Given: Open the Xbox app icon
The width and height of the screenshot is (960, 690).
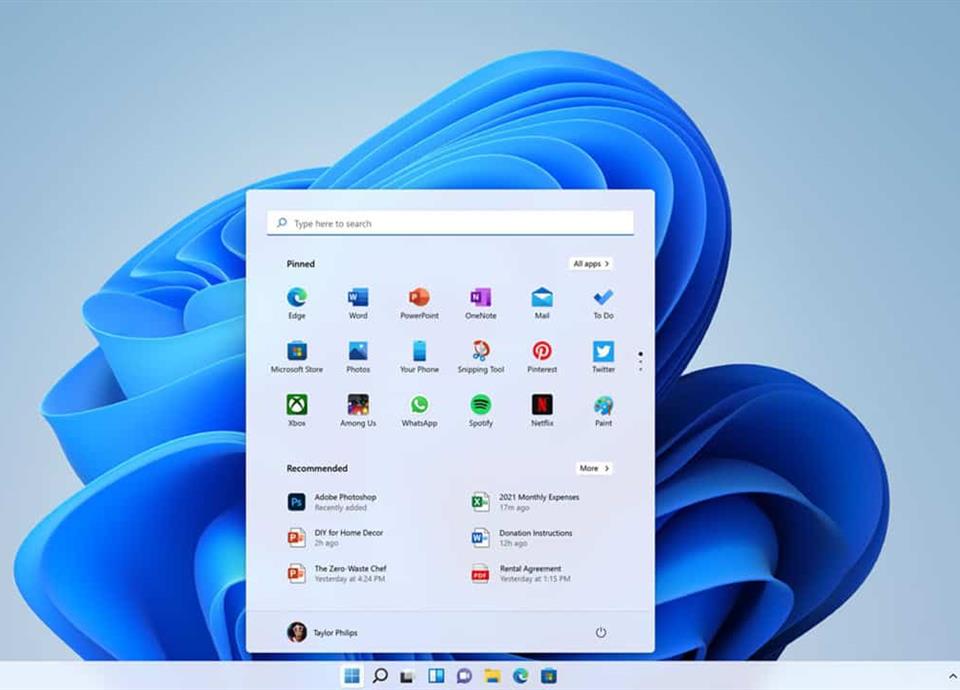Looking at the screenshot, I should (297, 406).
